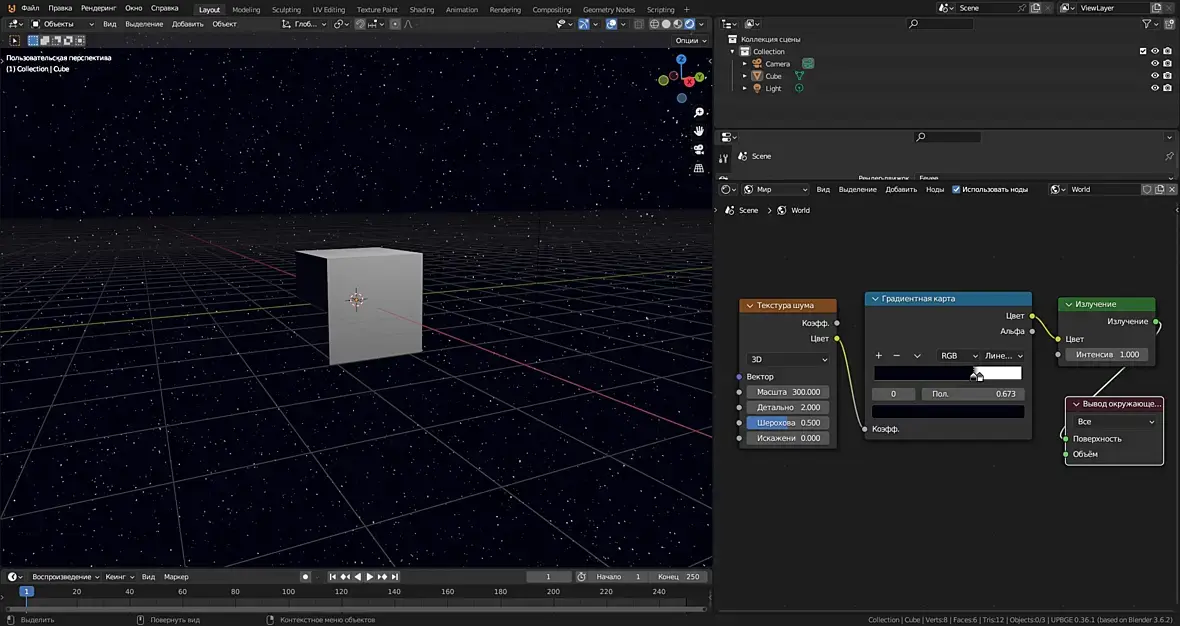Image resolution: width=1180 pixels, height=626 pixels.
Task: Expand the Camera item in outliner
Action: click(745, 64)
